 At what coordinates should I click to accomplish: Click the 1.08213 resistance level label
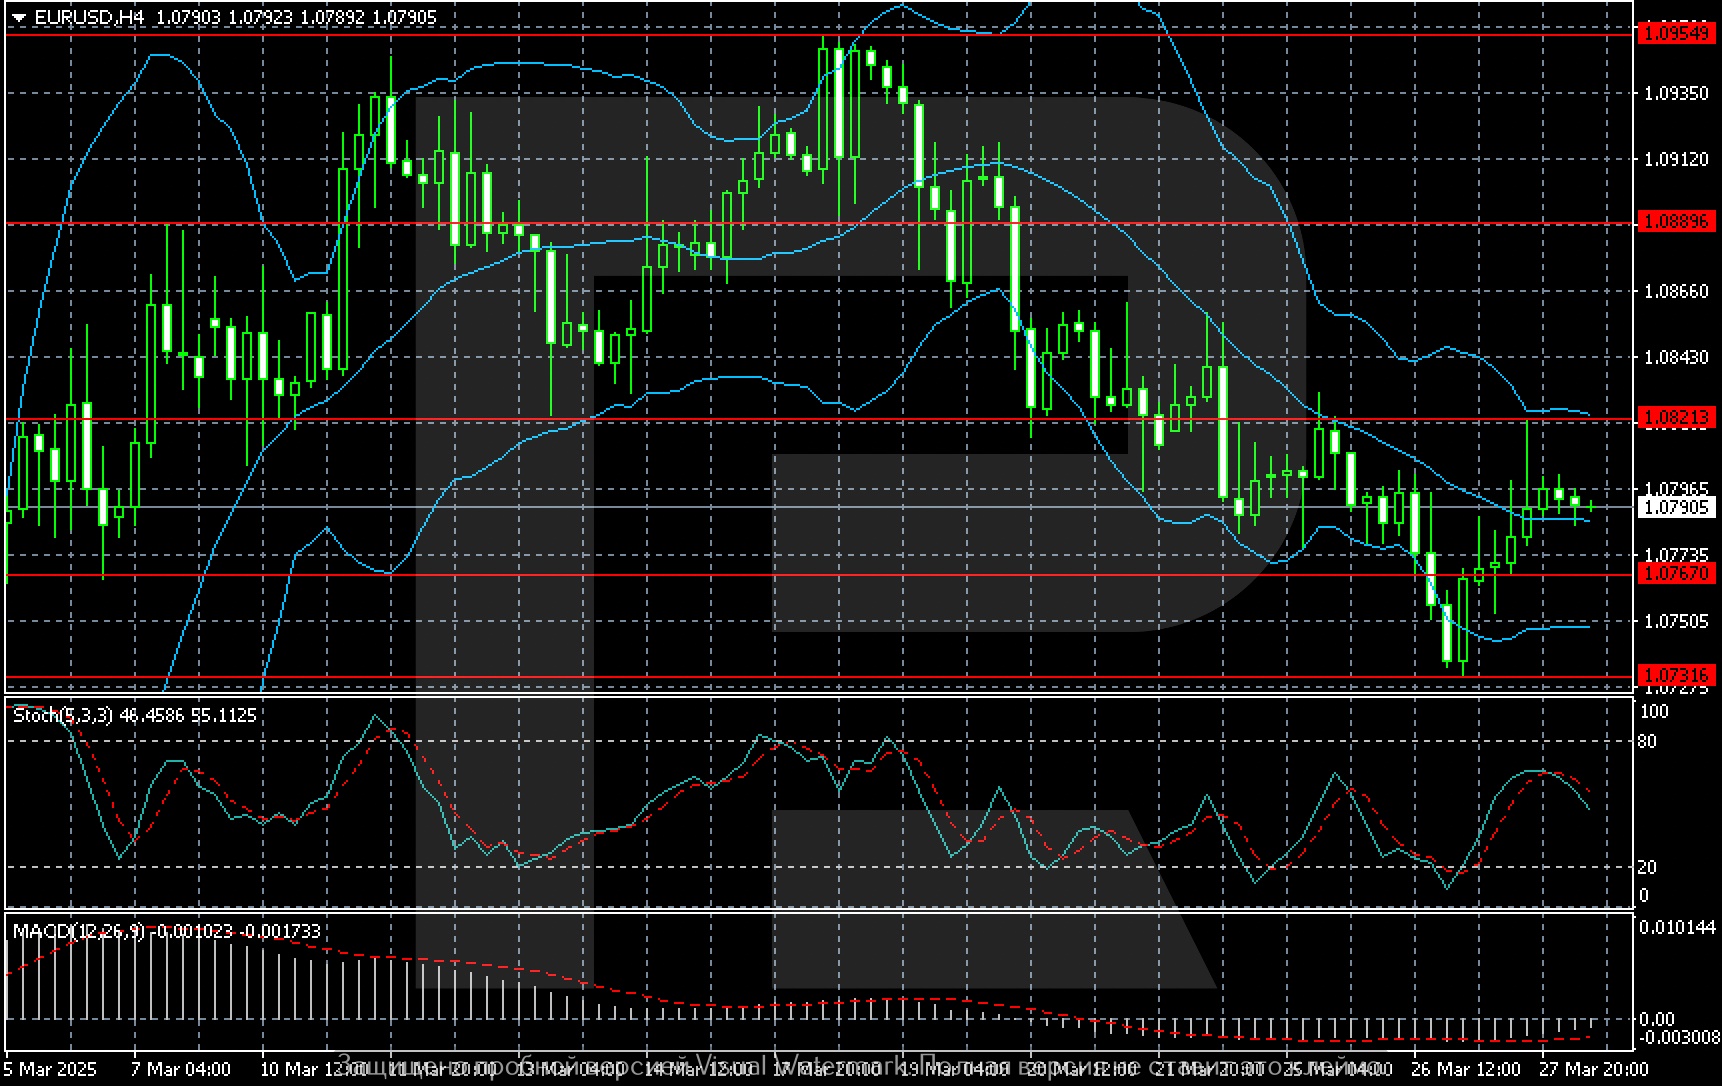coord(1676,418)
